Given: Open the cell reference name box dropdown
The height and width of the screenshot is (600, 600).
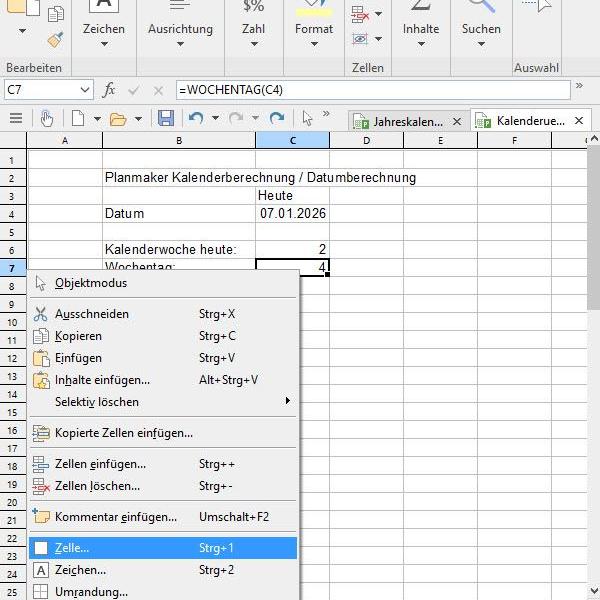Looking at the screenshot, I should (x=85, y=90).
